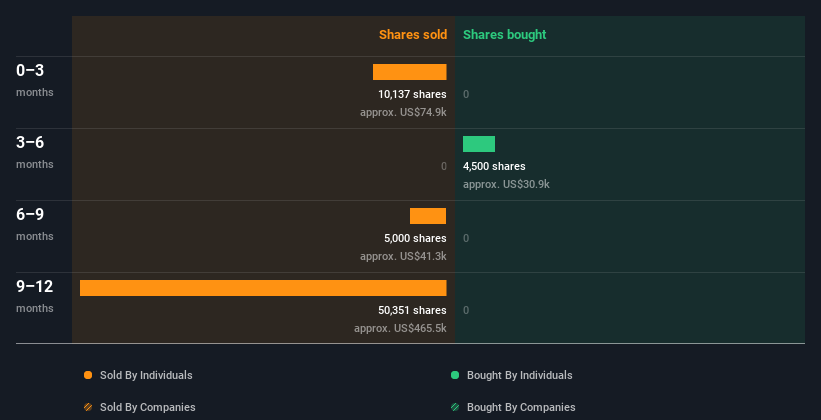Click the Shares bought column header
The width and height of the screenshot is (821, 420).
(x=504, y=35)
